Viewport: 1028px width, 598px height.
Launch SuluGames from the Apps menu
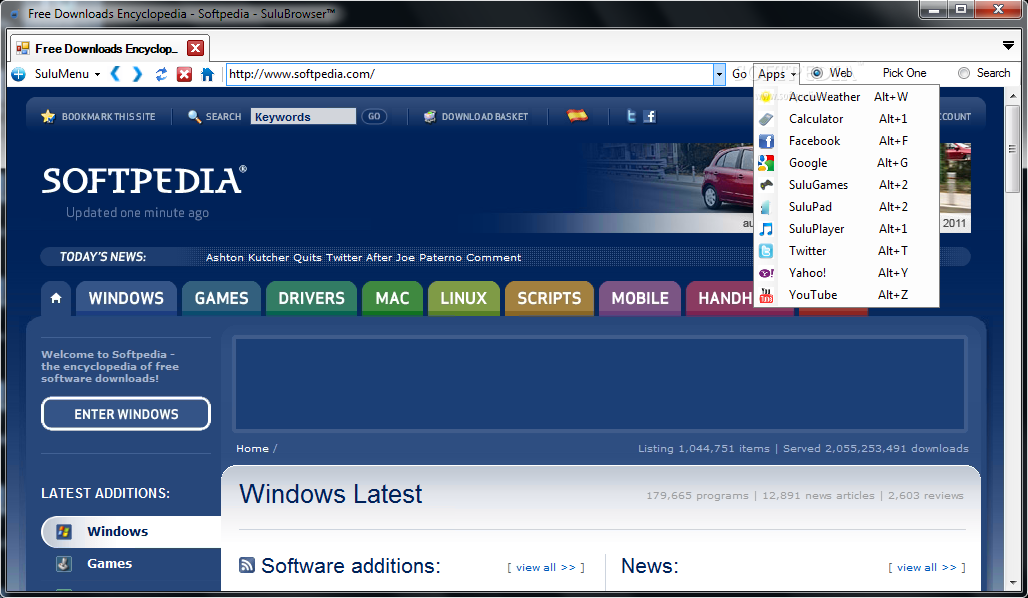[846, 185]
